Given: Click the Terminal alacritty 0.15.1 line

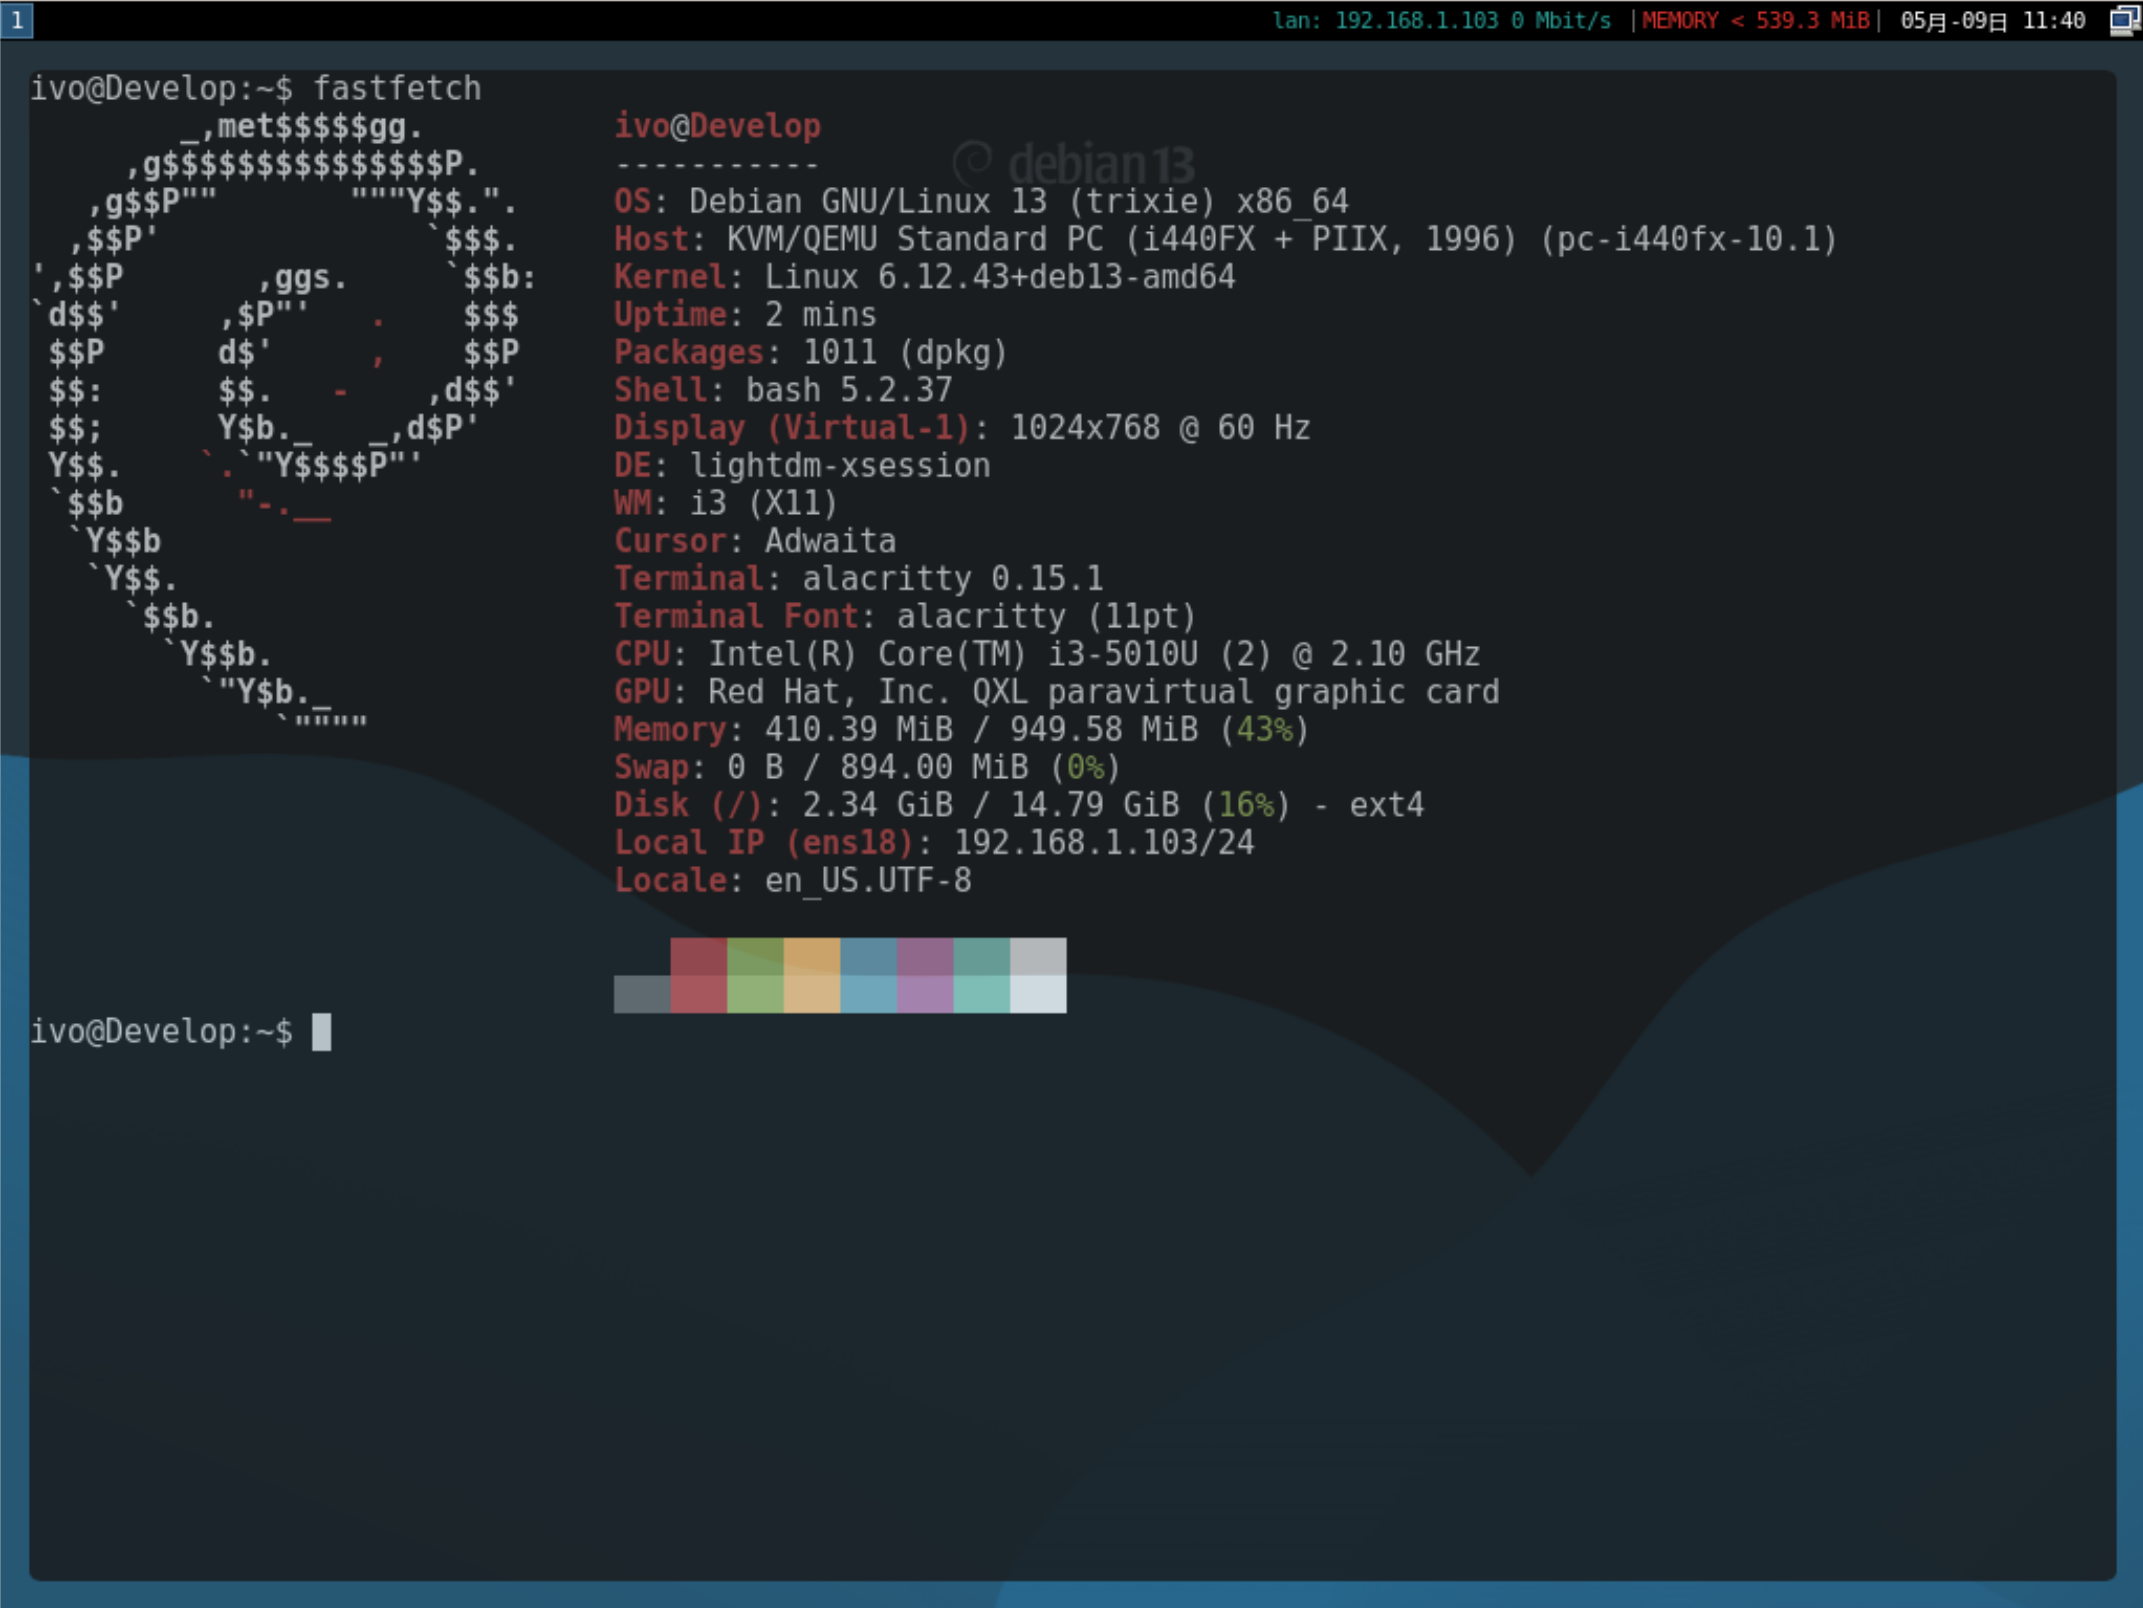Looking at the screenshot, I should click(x=859, y=579).
